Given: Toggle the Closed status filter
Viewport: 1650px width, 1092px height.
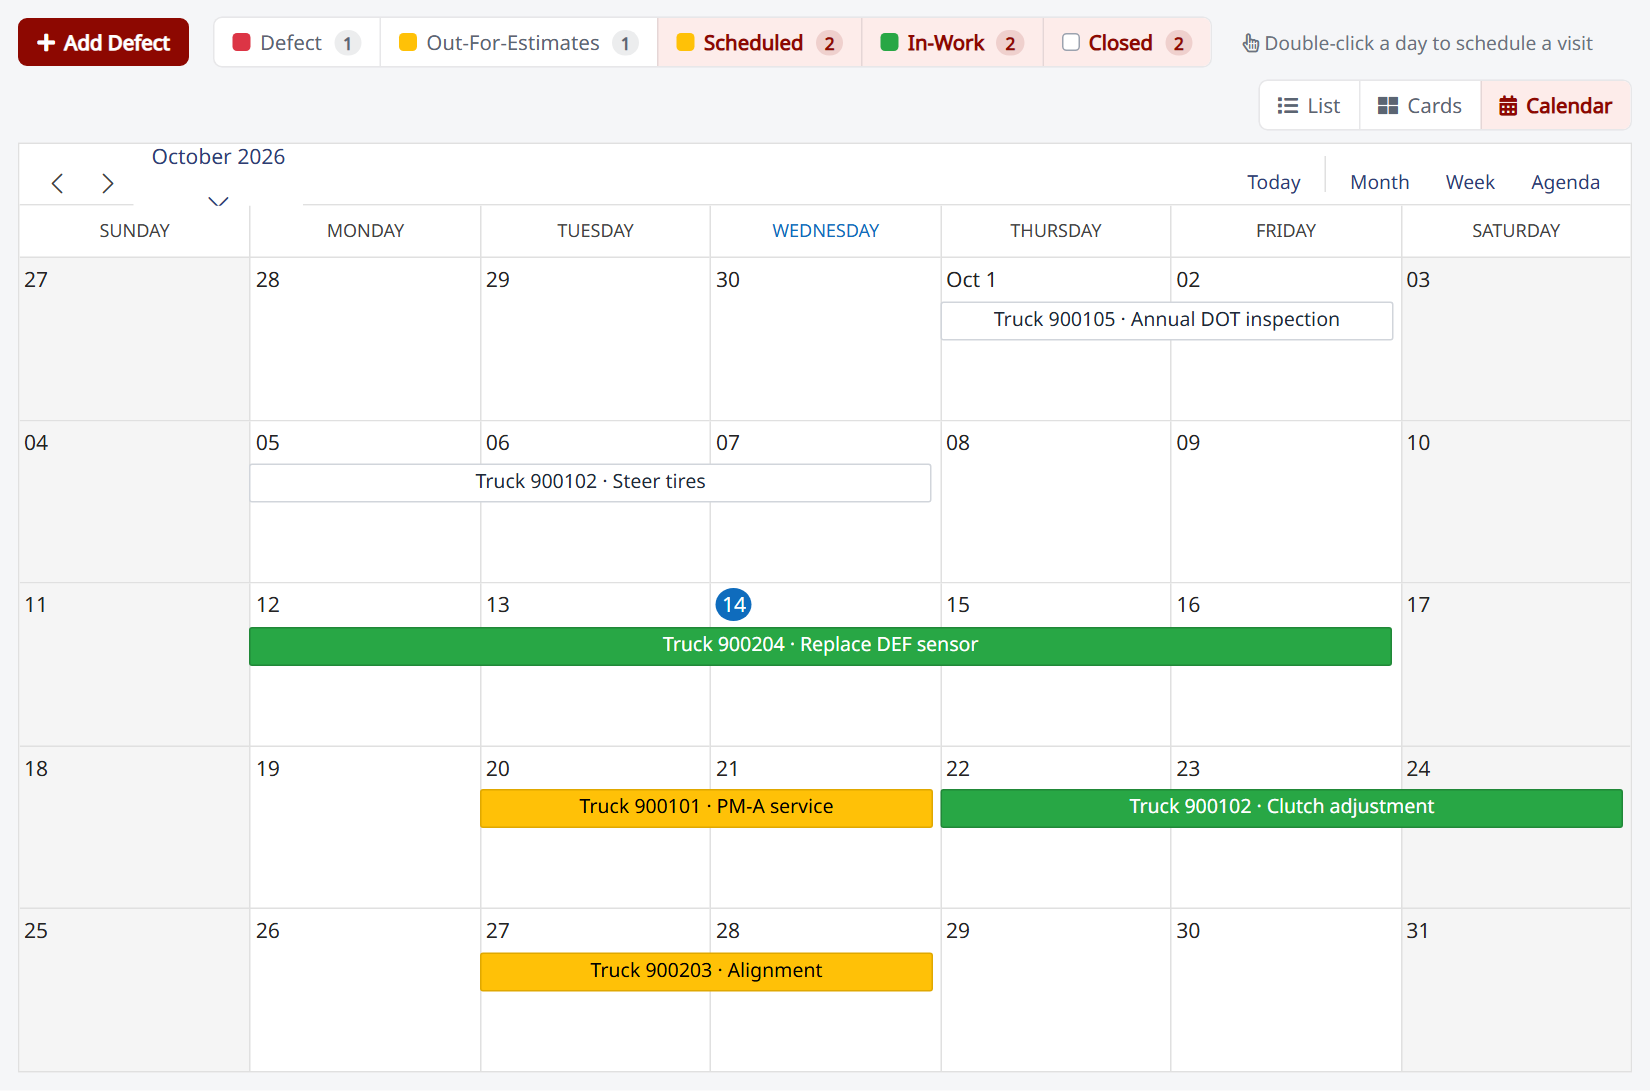Looking at the screenshot, I should [1127, 43].
